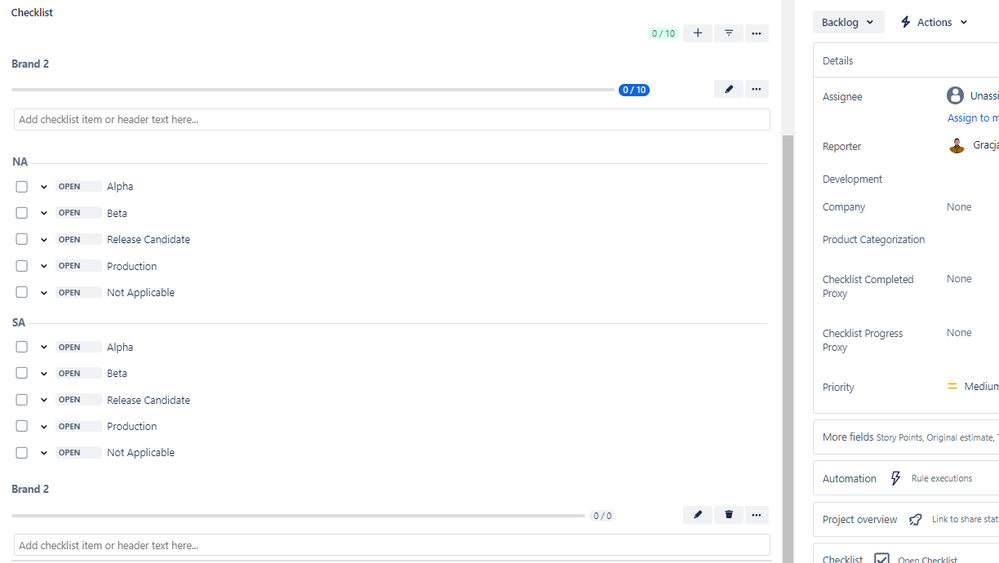The height and width of the screenshot is (563, 999).
Task: Check the SA Release Candidate checkbox
Action: [x=22, y=400]
